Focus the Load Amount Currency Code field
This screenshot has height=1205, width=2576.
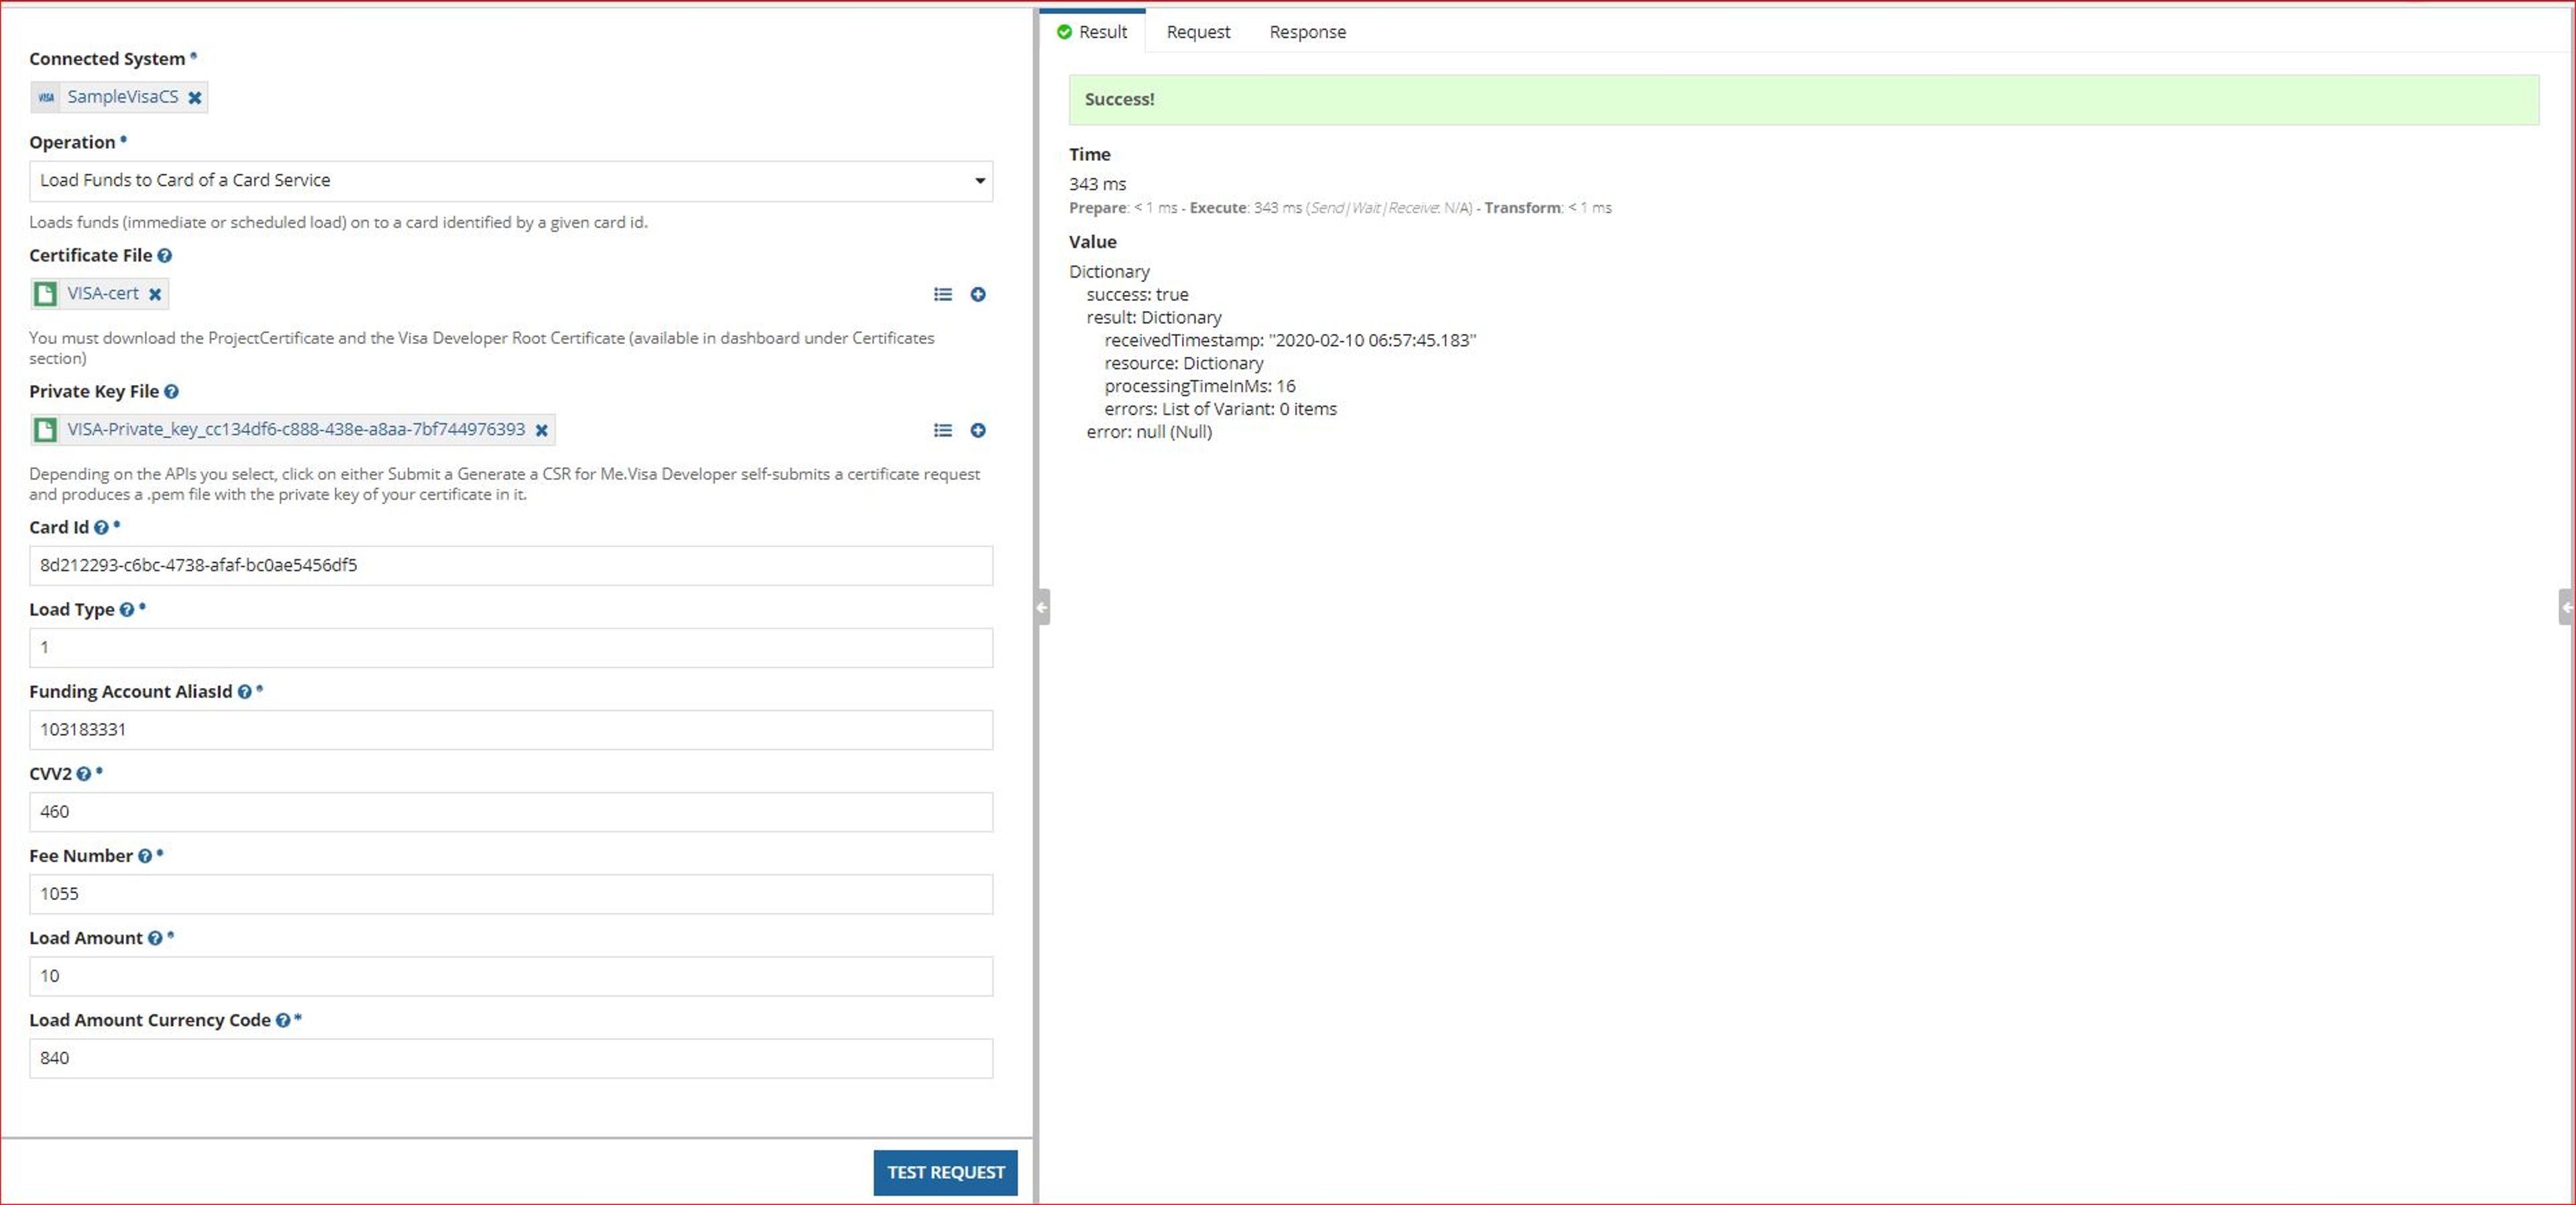[511, 1058]
